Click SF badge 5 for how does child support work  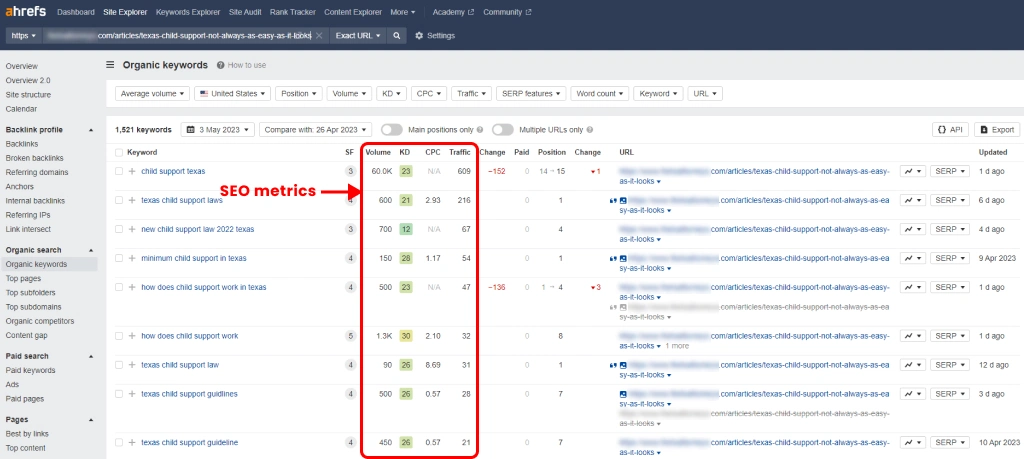pos(351,336)
